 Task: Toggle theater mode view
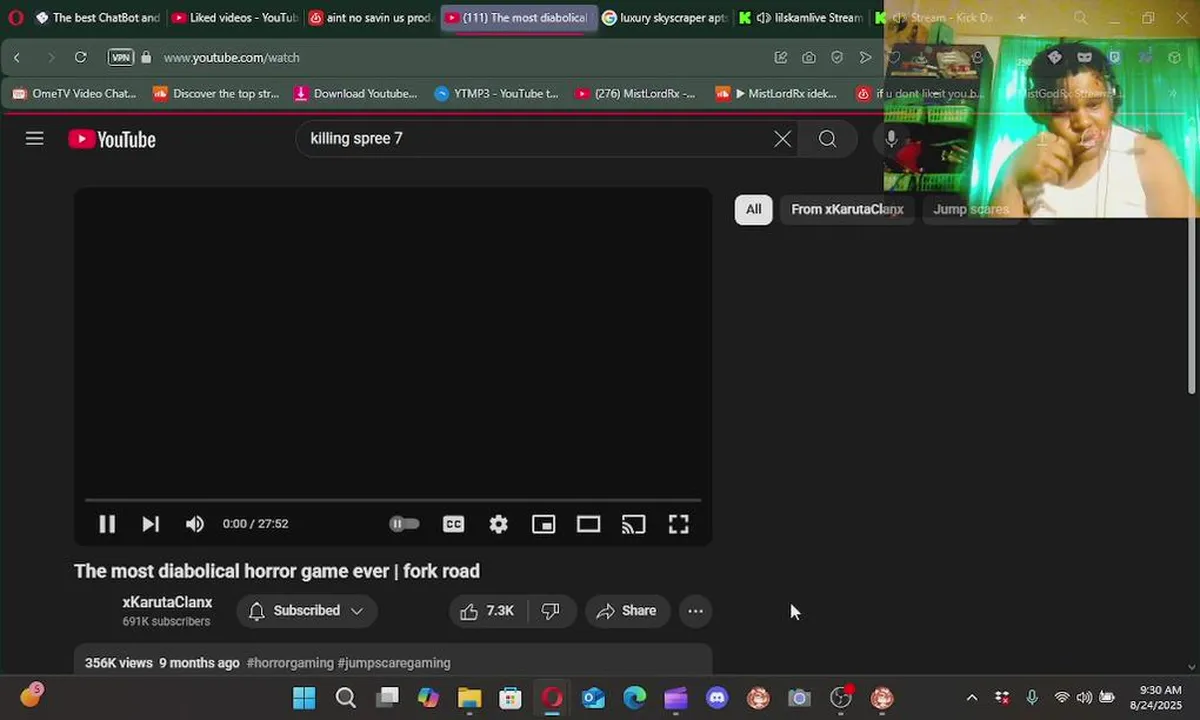(588, 524)
